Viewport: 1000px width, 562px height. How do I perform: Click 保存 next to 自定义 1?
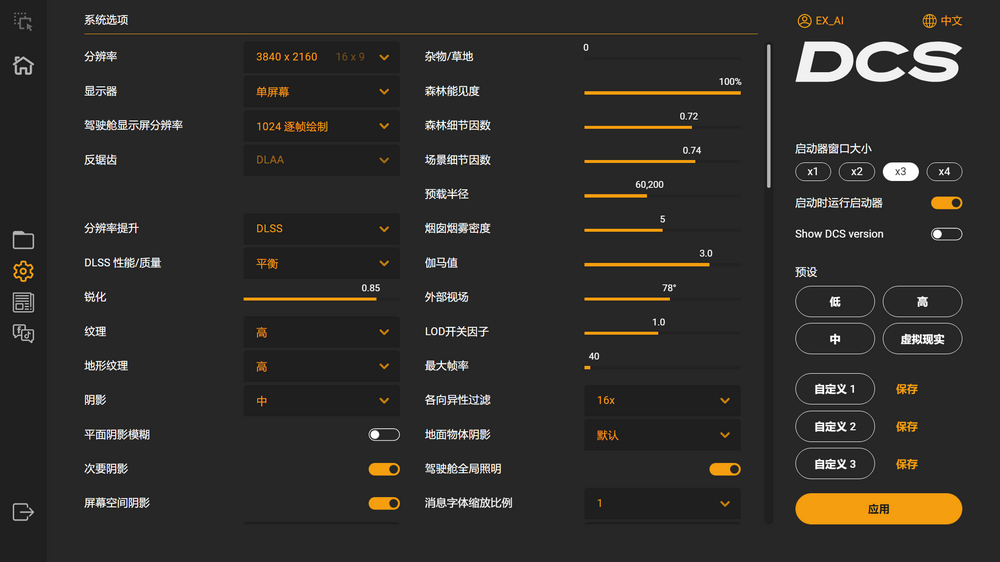[x=906, y=389]
